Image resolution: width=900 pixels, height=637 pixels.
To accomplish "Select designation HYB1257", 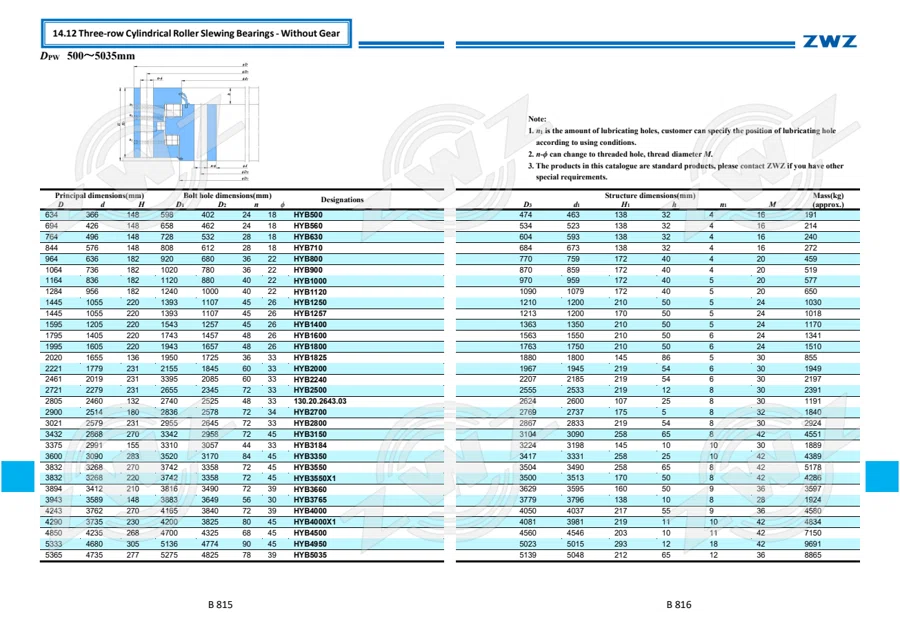I will click(310, 313).
